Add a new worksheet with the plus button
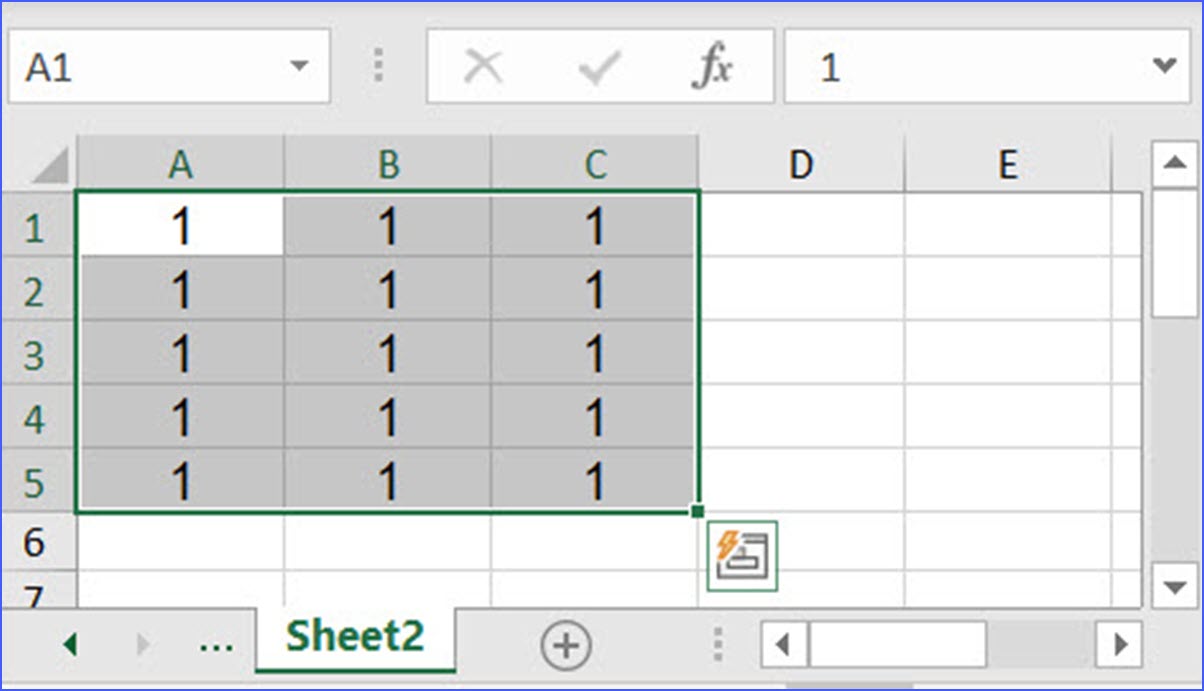Screen dimensions: 1204x691 pos(566,645)
